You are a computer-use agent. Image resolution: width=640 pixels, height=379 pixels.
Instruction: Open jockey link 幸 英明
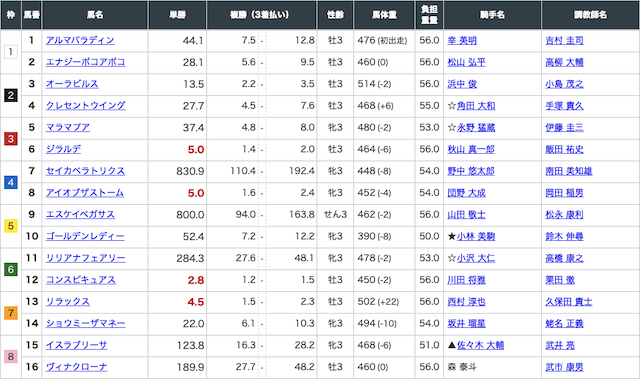tap(462, 40)
